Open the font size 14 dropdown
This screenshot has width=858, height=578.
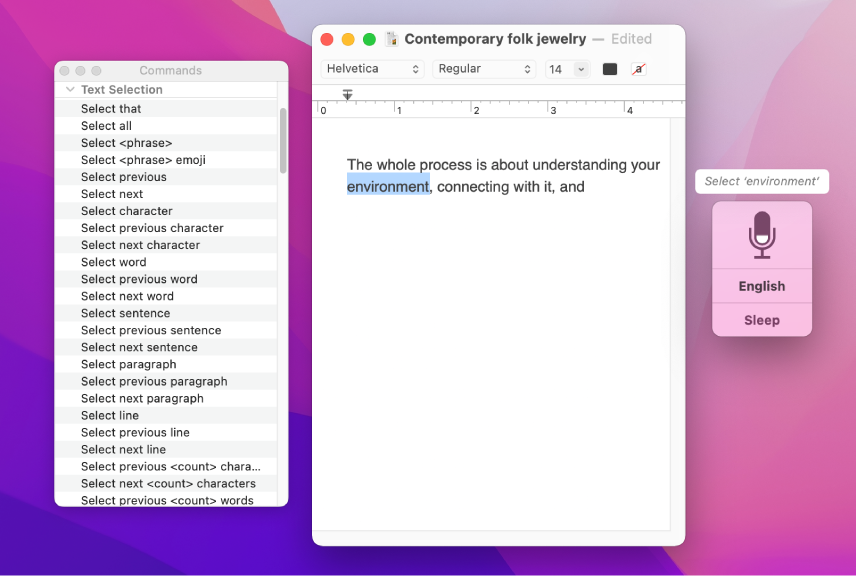click(x=566, y=69)
